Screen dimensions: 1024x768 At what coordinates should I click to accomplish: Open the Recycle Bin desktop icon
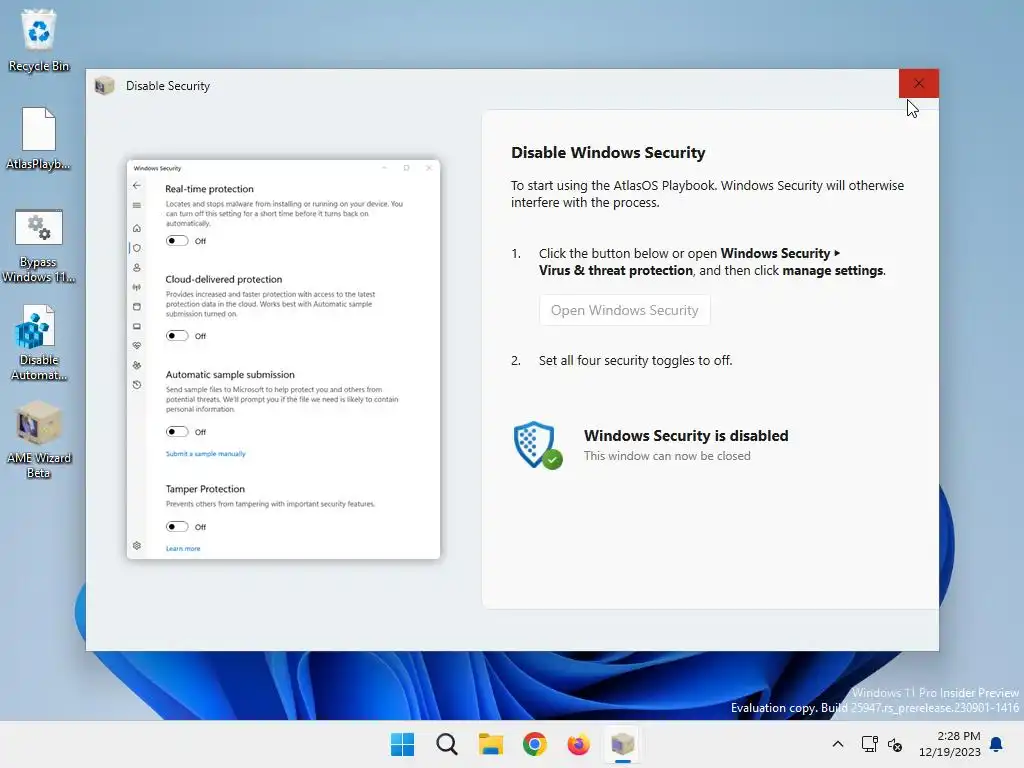pos(39,40)
